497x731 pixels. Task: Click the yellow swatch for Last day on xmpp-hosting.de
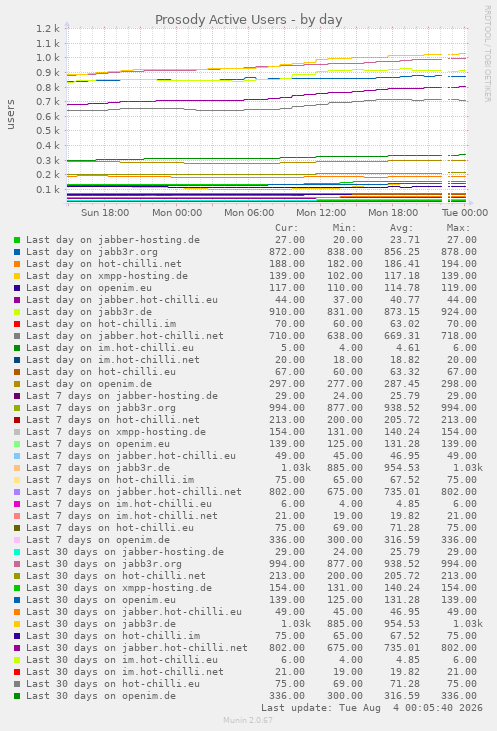(17, 276)
